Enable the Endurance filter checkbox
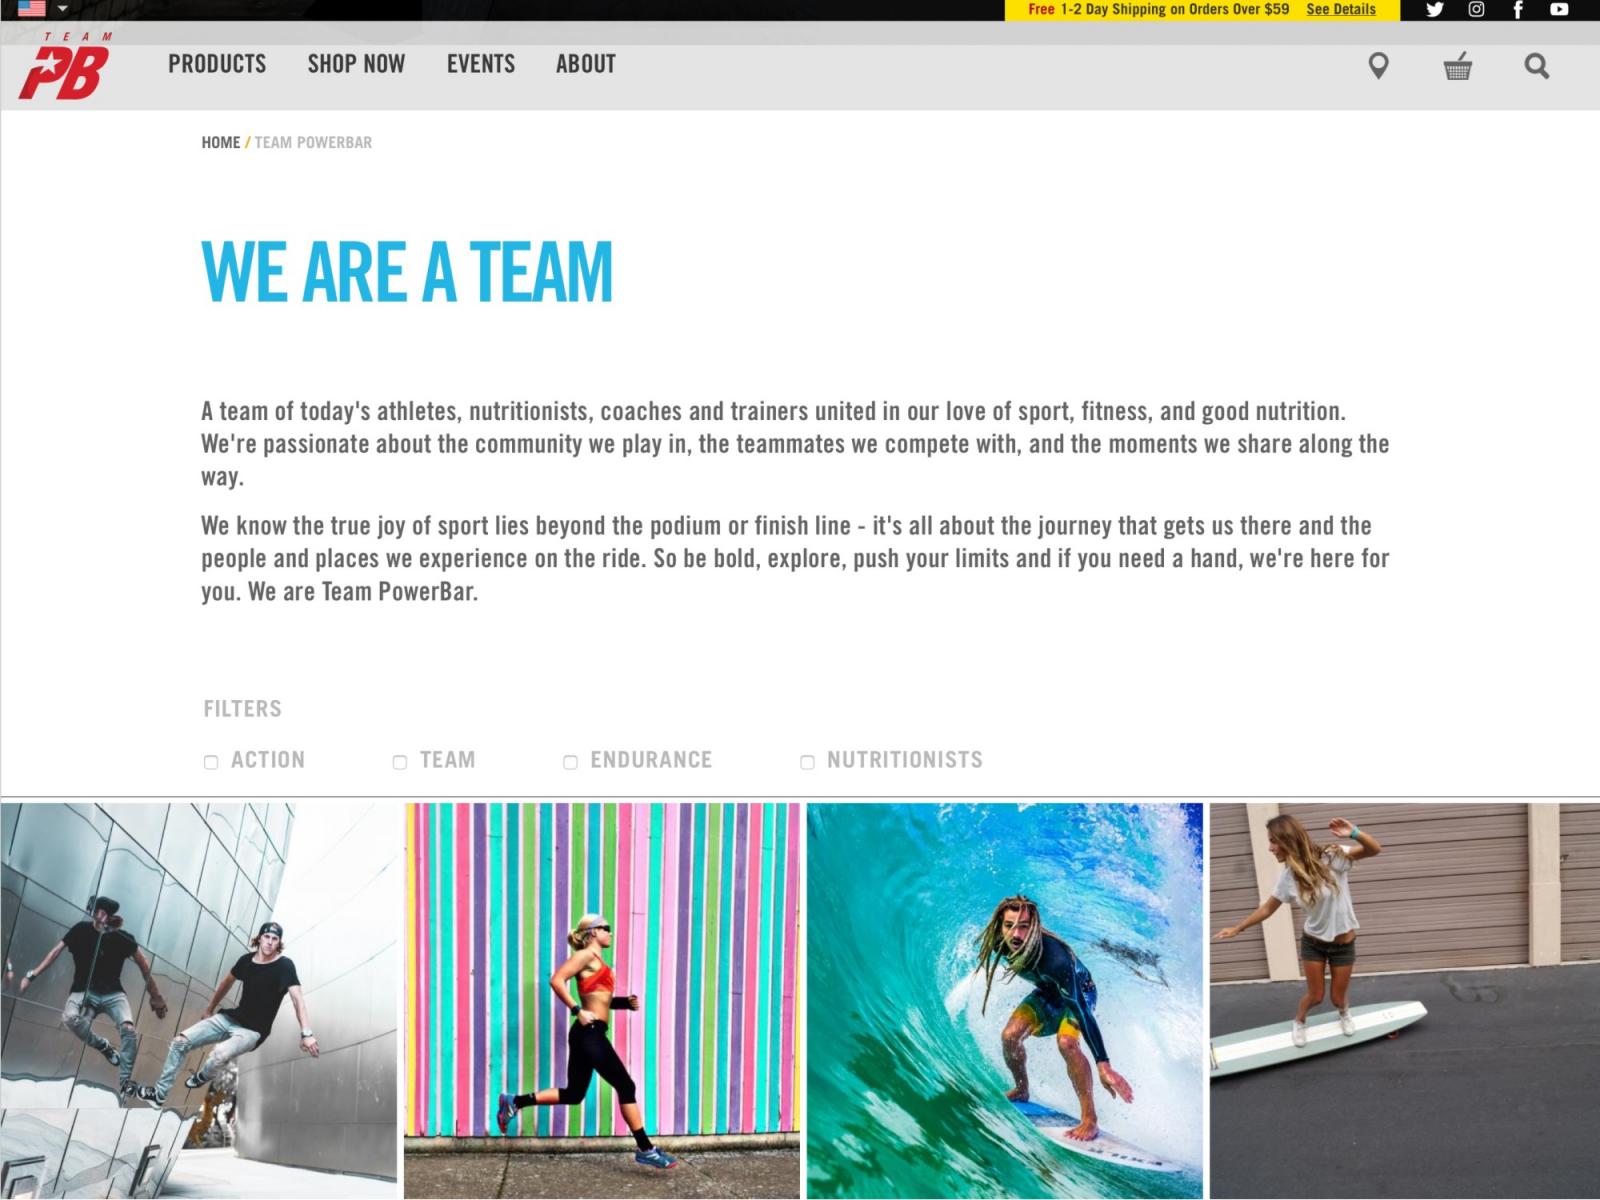1600x1200 pixels. click(570, 762)
